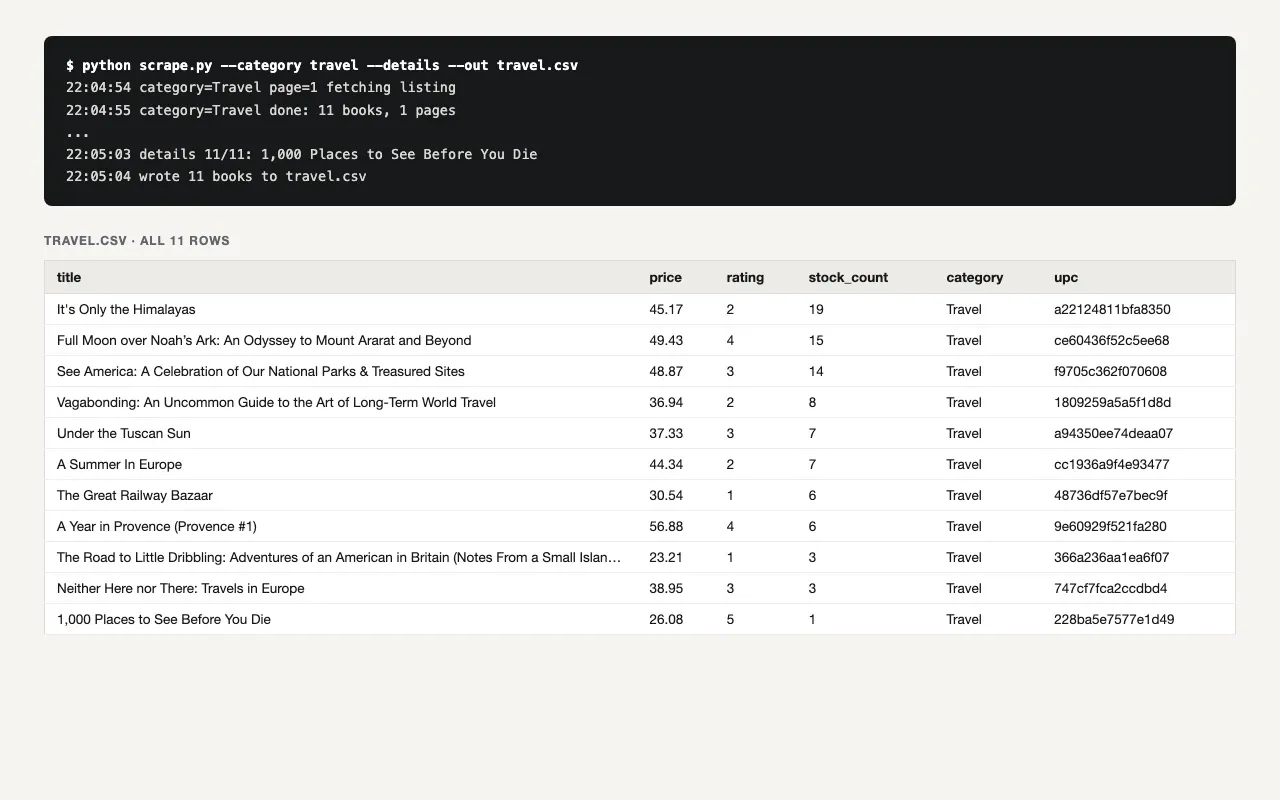Click the rating 5 cell

coord(730,619)
